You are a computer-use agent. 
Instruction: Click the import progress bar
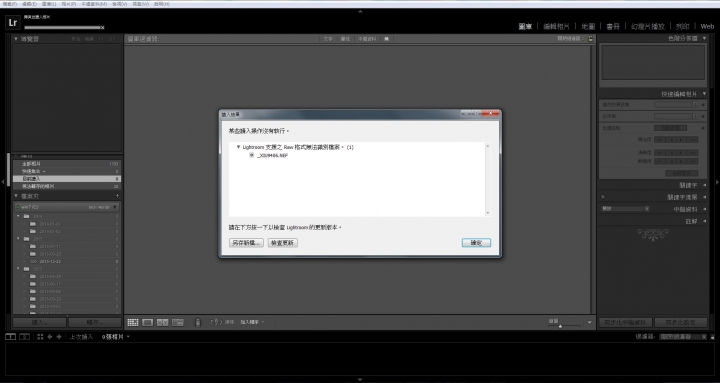click(63, 28)
